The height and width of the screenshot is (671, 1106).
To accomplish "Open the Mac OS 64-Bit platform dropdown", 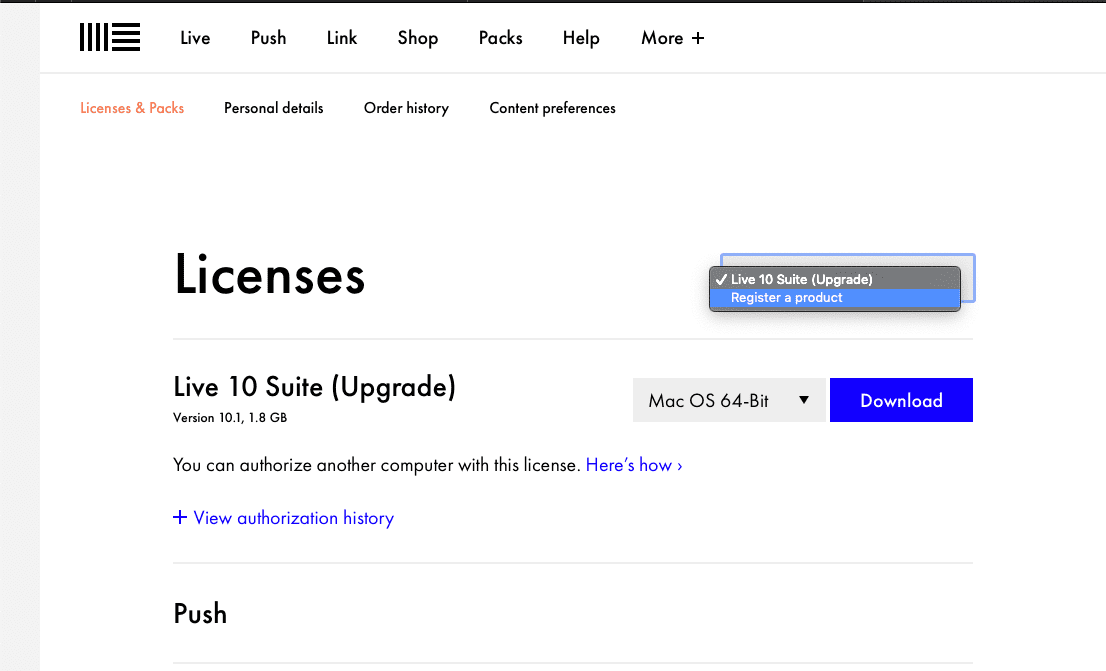I will (x=729, y=400).
